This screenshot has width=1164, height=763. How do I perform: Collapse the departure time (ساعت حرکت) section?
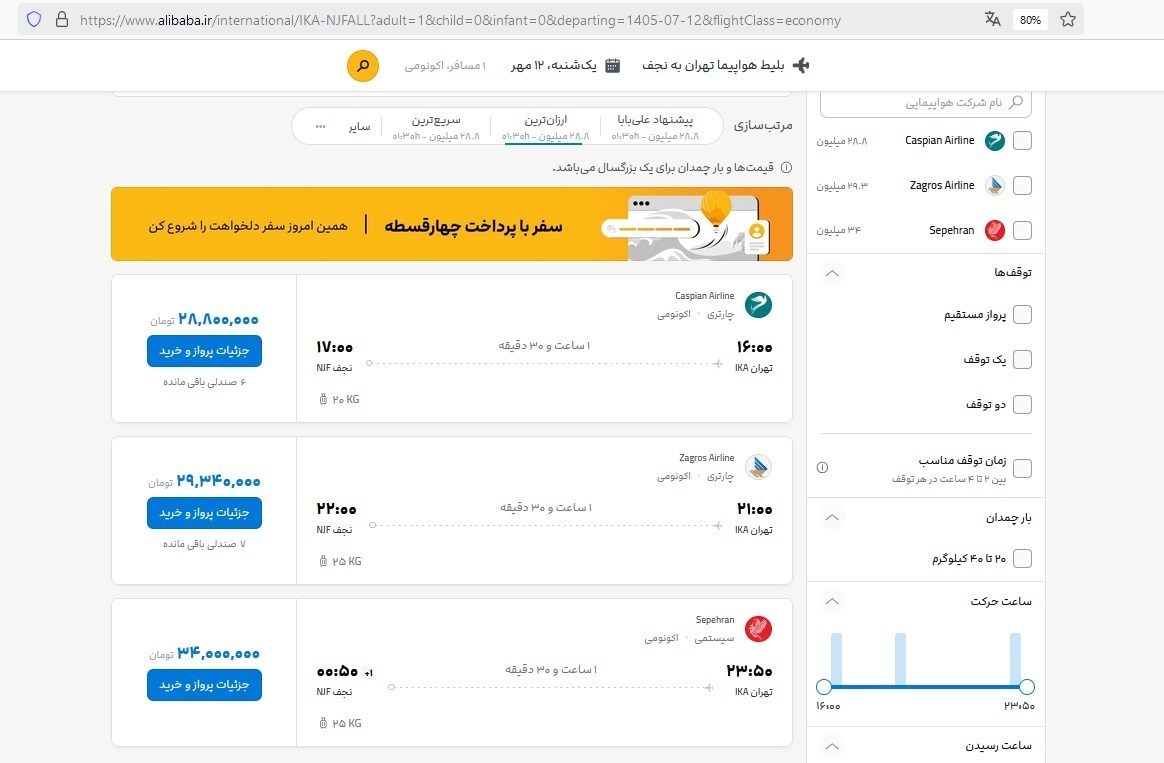(x=832, y=601)
